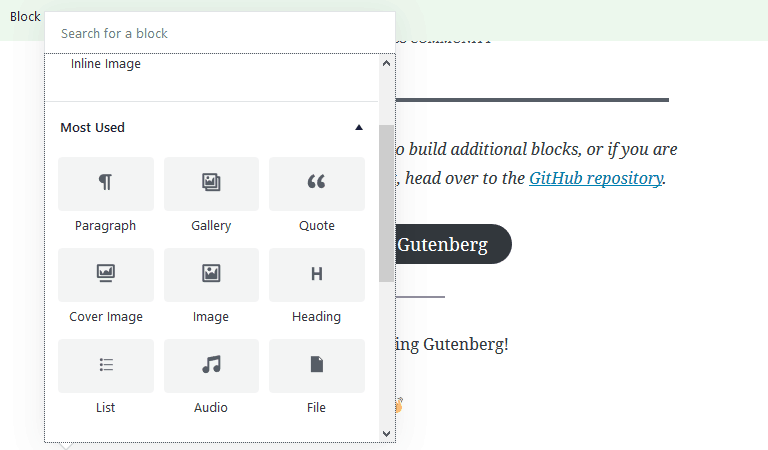Click the Search for a block field
The height and width of the screenshot is (450, 768).
219,33
